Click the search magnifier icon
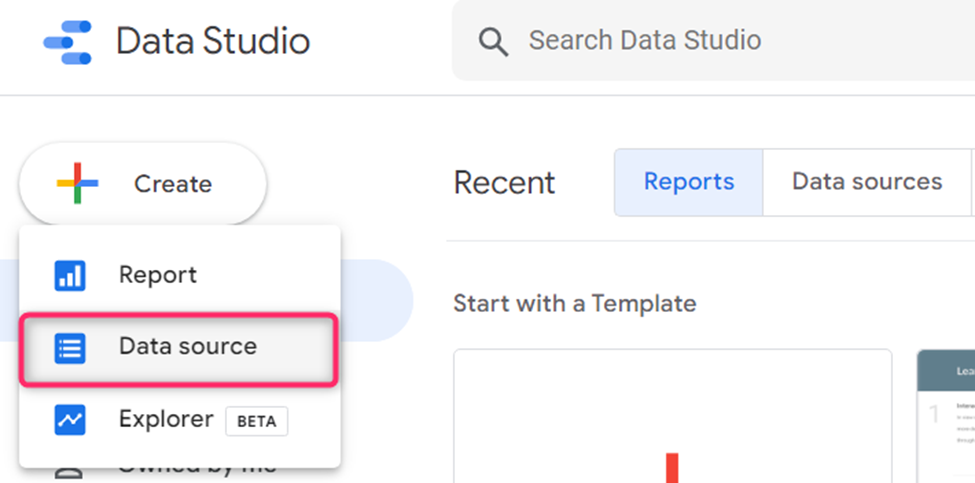Image resolution: width=975 pixels, height=483 pixels. (x=493, y=42)
